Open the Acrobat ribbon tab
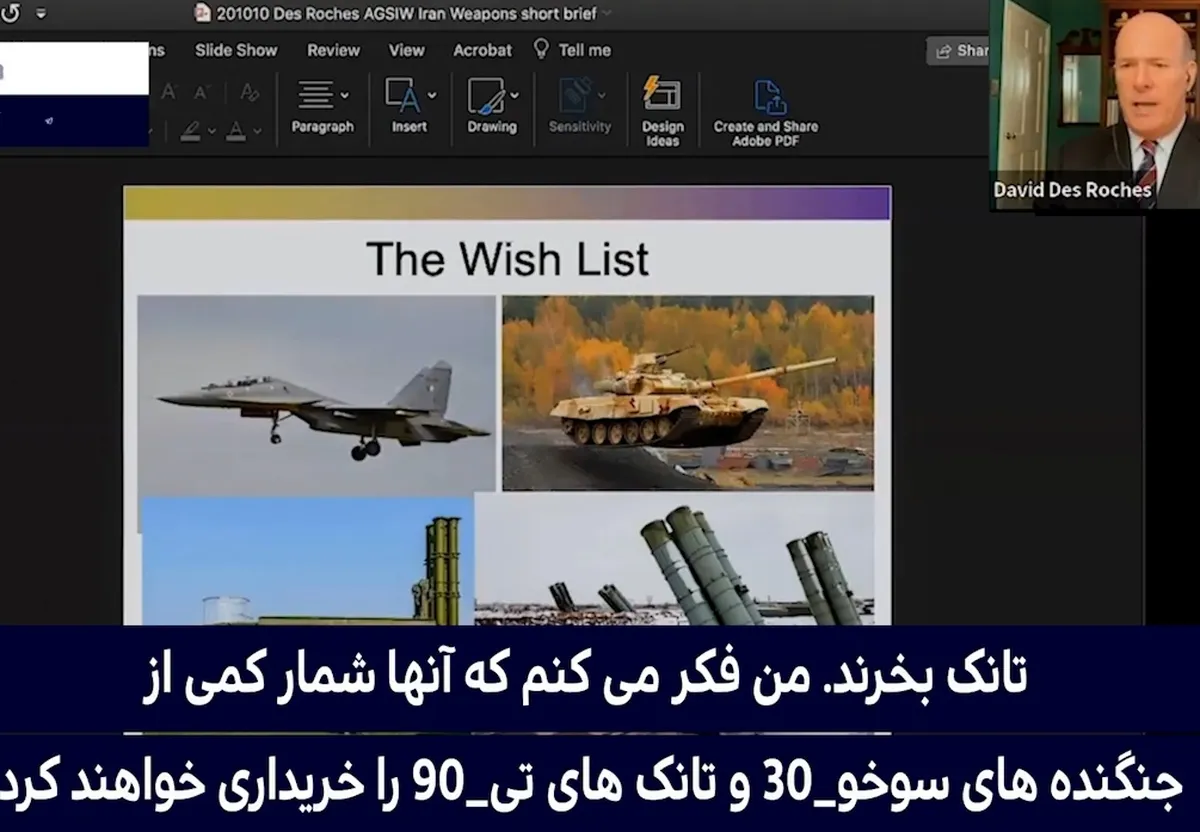This screenshot has width=1200, height=832. [482, 50]
